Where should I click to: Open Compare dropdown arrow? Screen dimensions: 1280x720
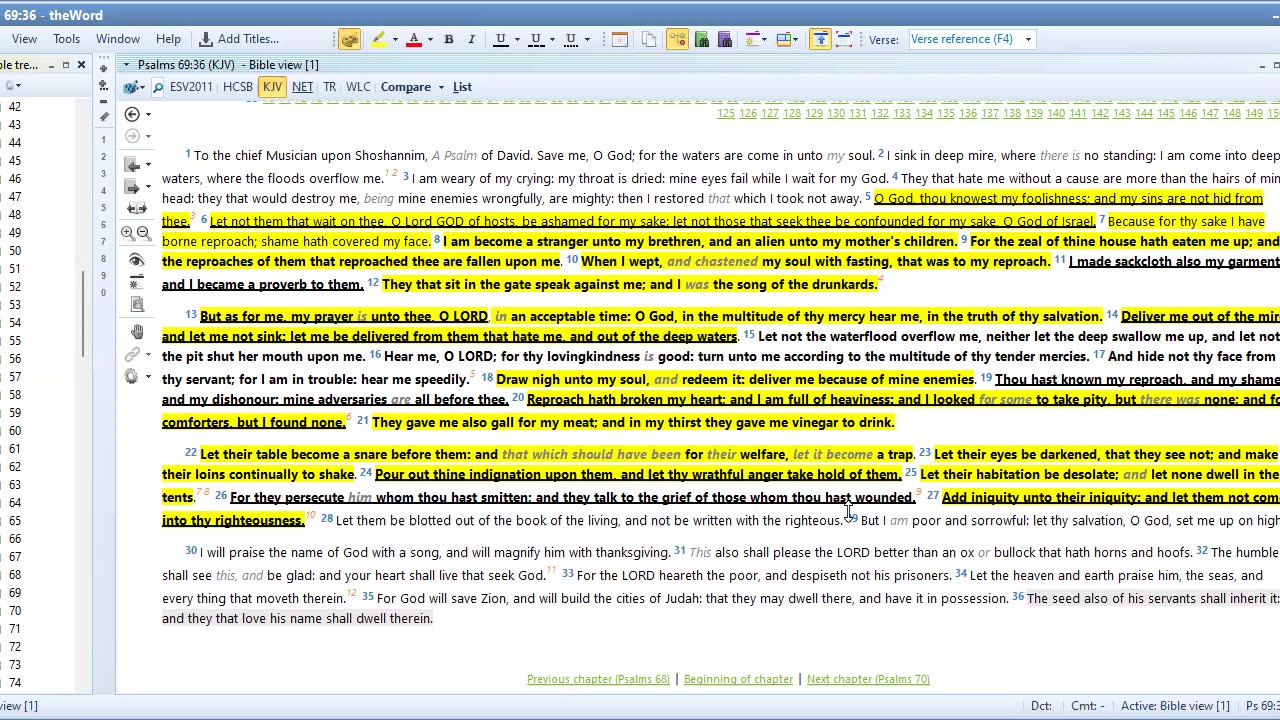(441, 87)
